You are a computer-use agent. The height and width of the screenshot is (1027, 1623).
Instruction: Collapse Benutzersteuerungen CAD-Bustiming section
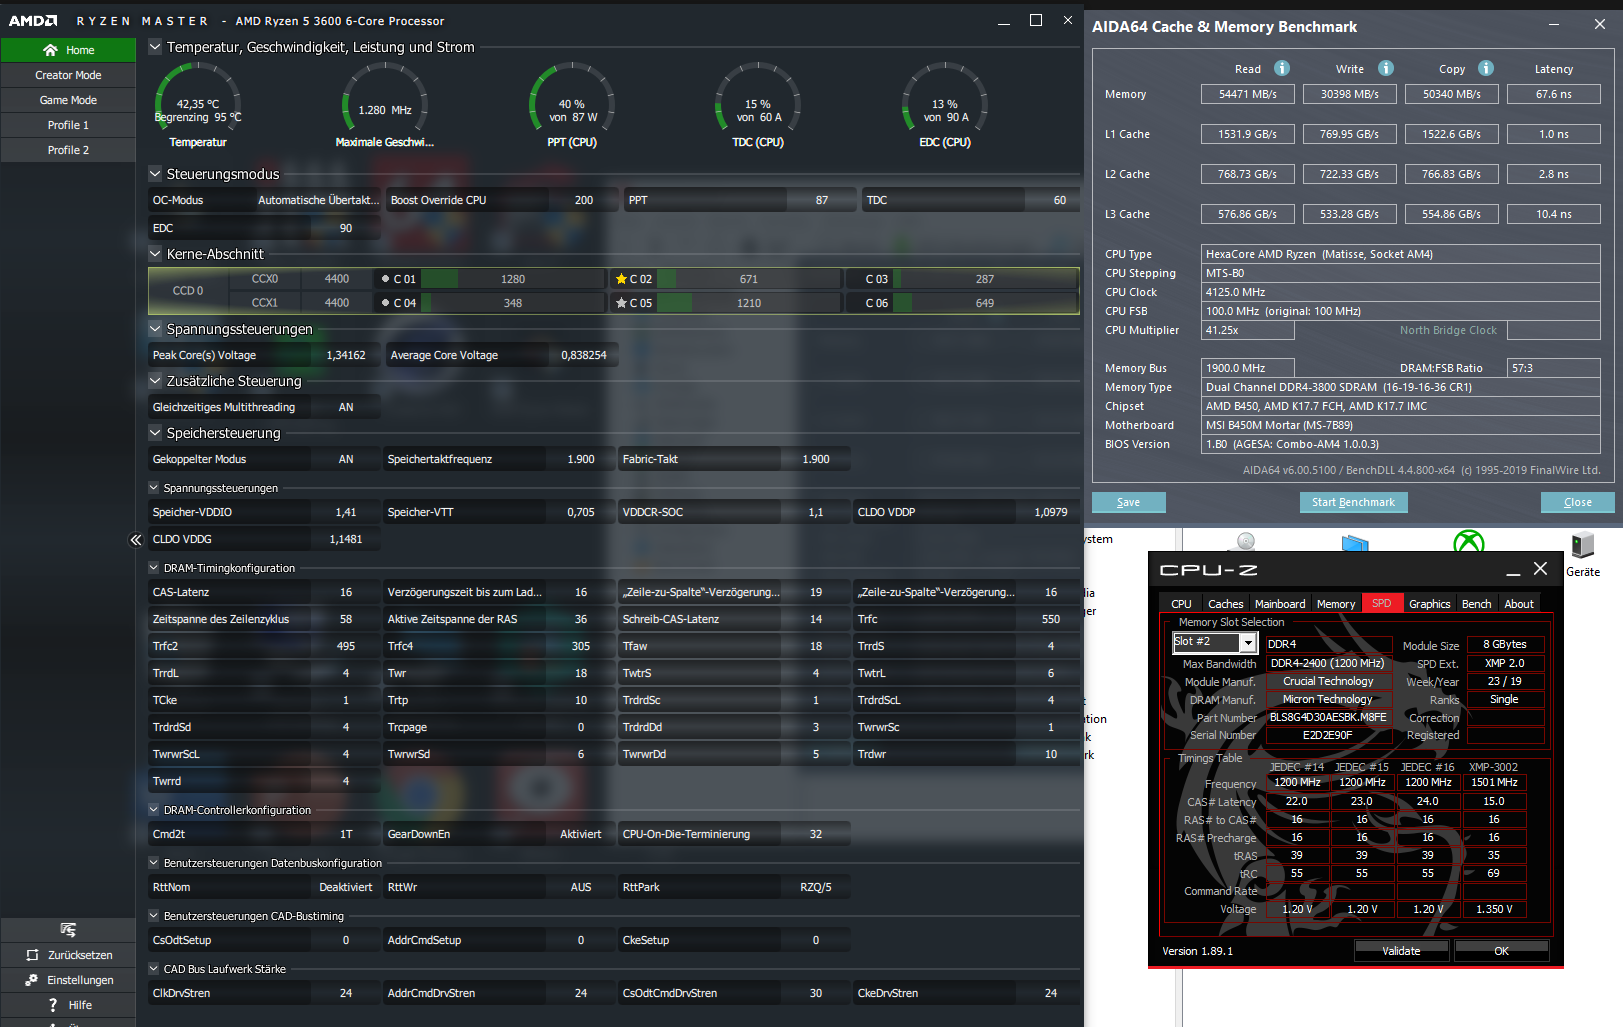pyautogui.click(x=154, y=916)
